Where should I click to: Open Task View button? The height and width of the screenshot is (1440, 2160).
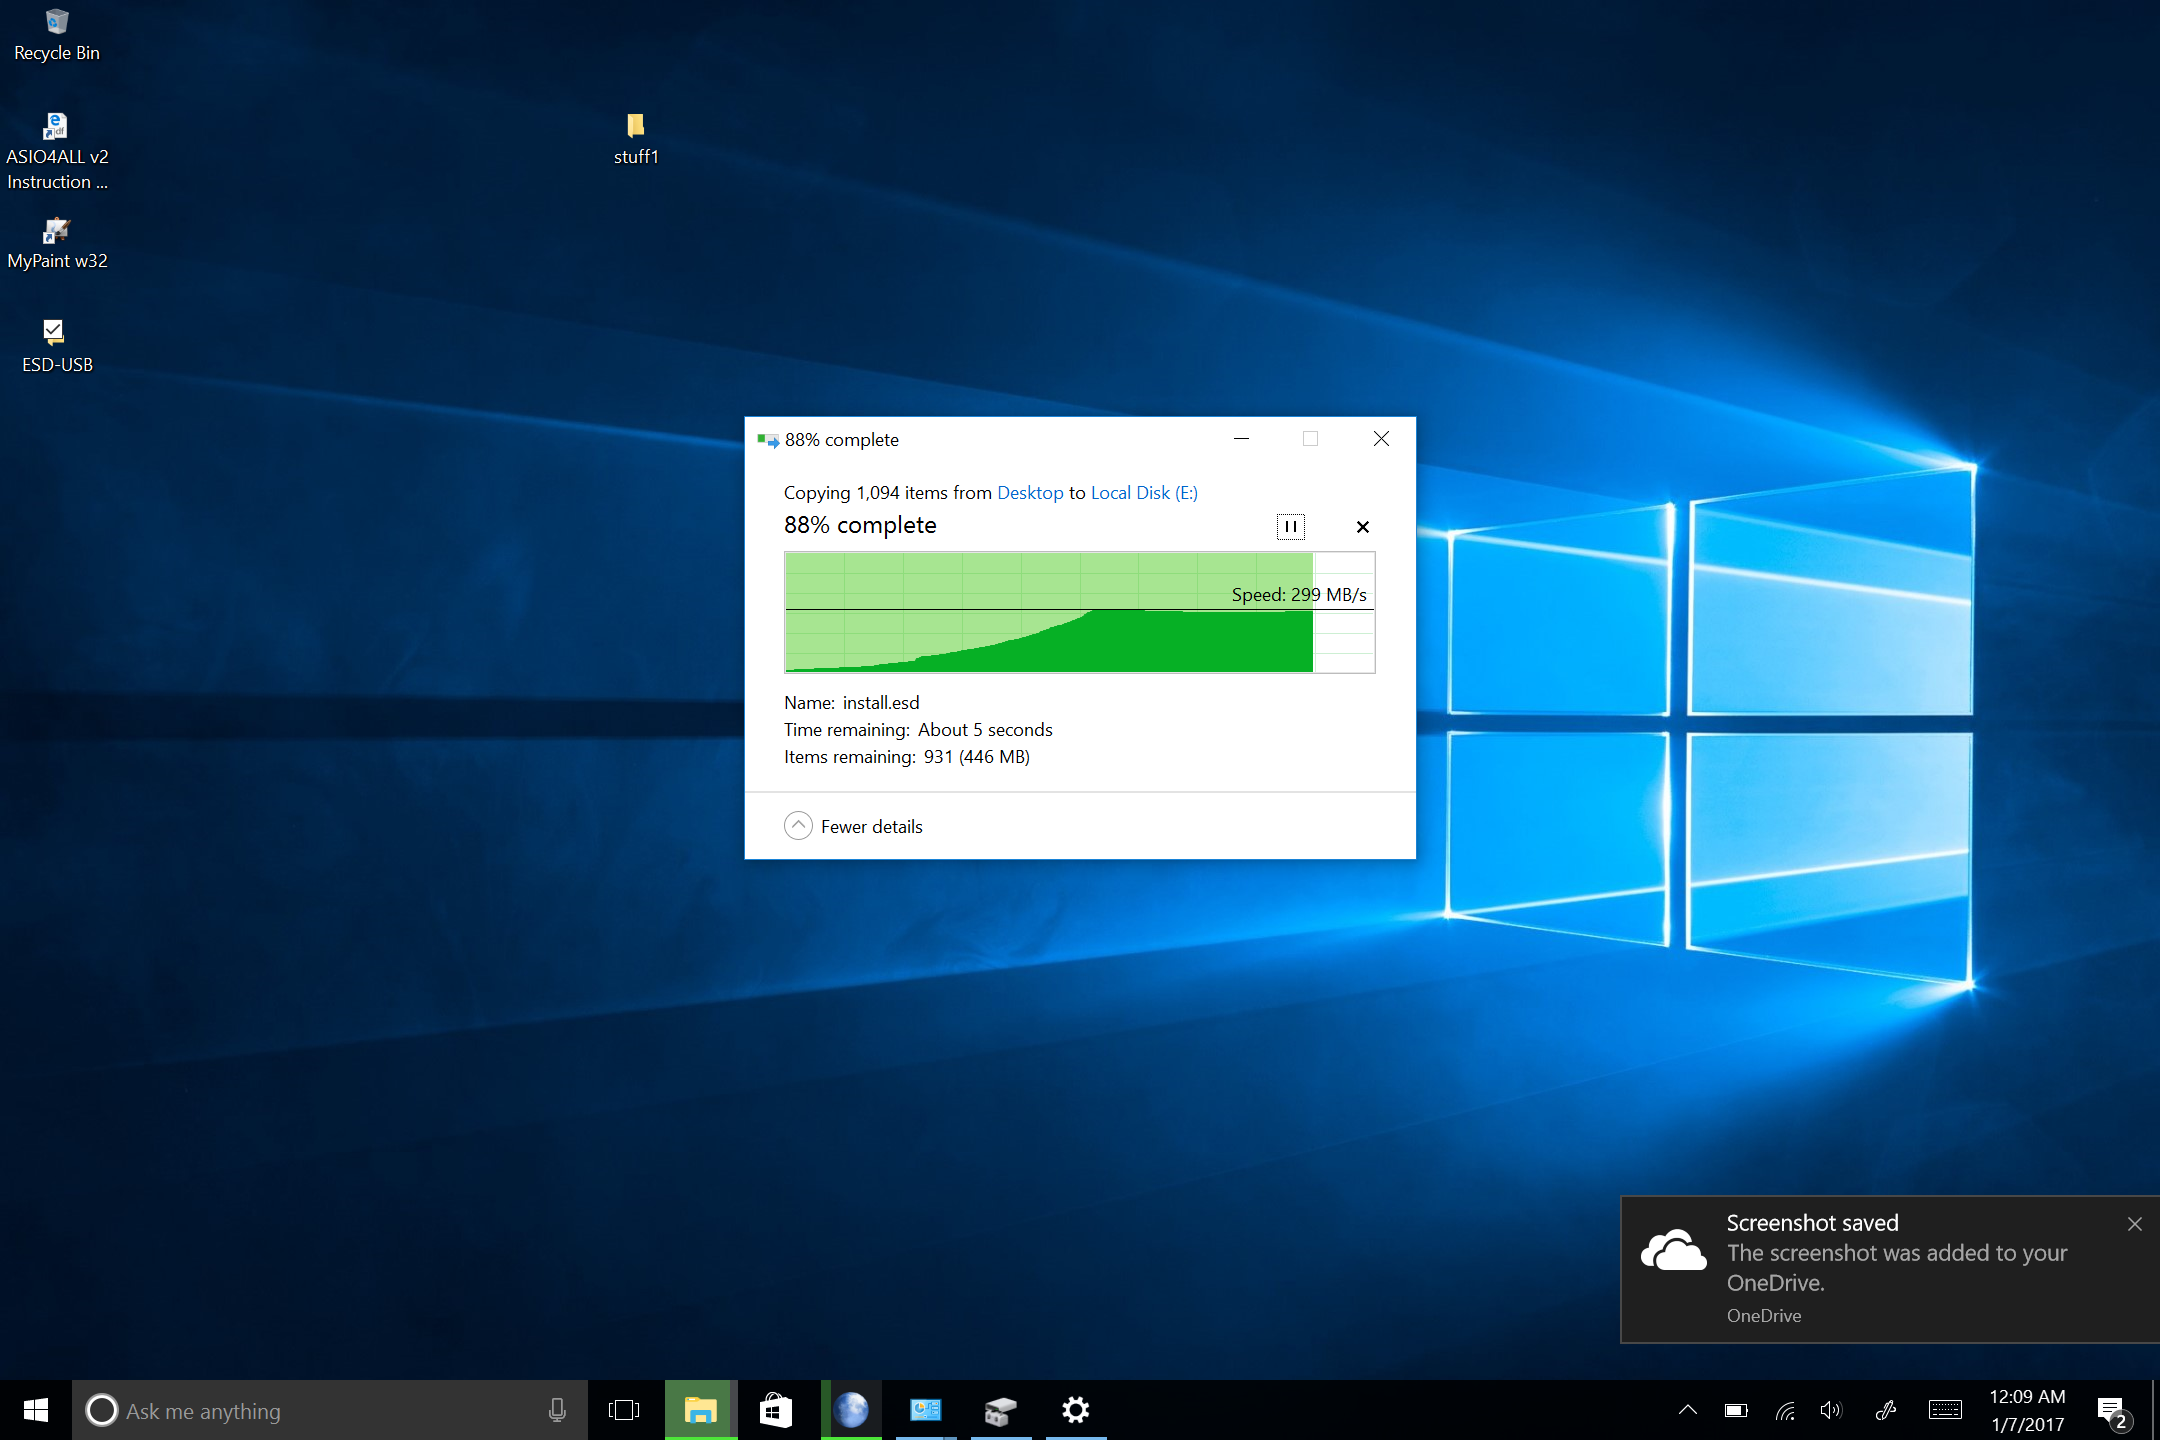[x=624, y=1410]
